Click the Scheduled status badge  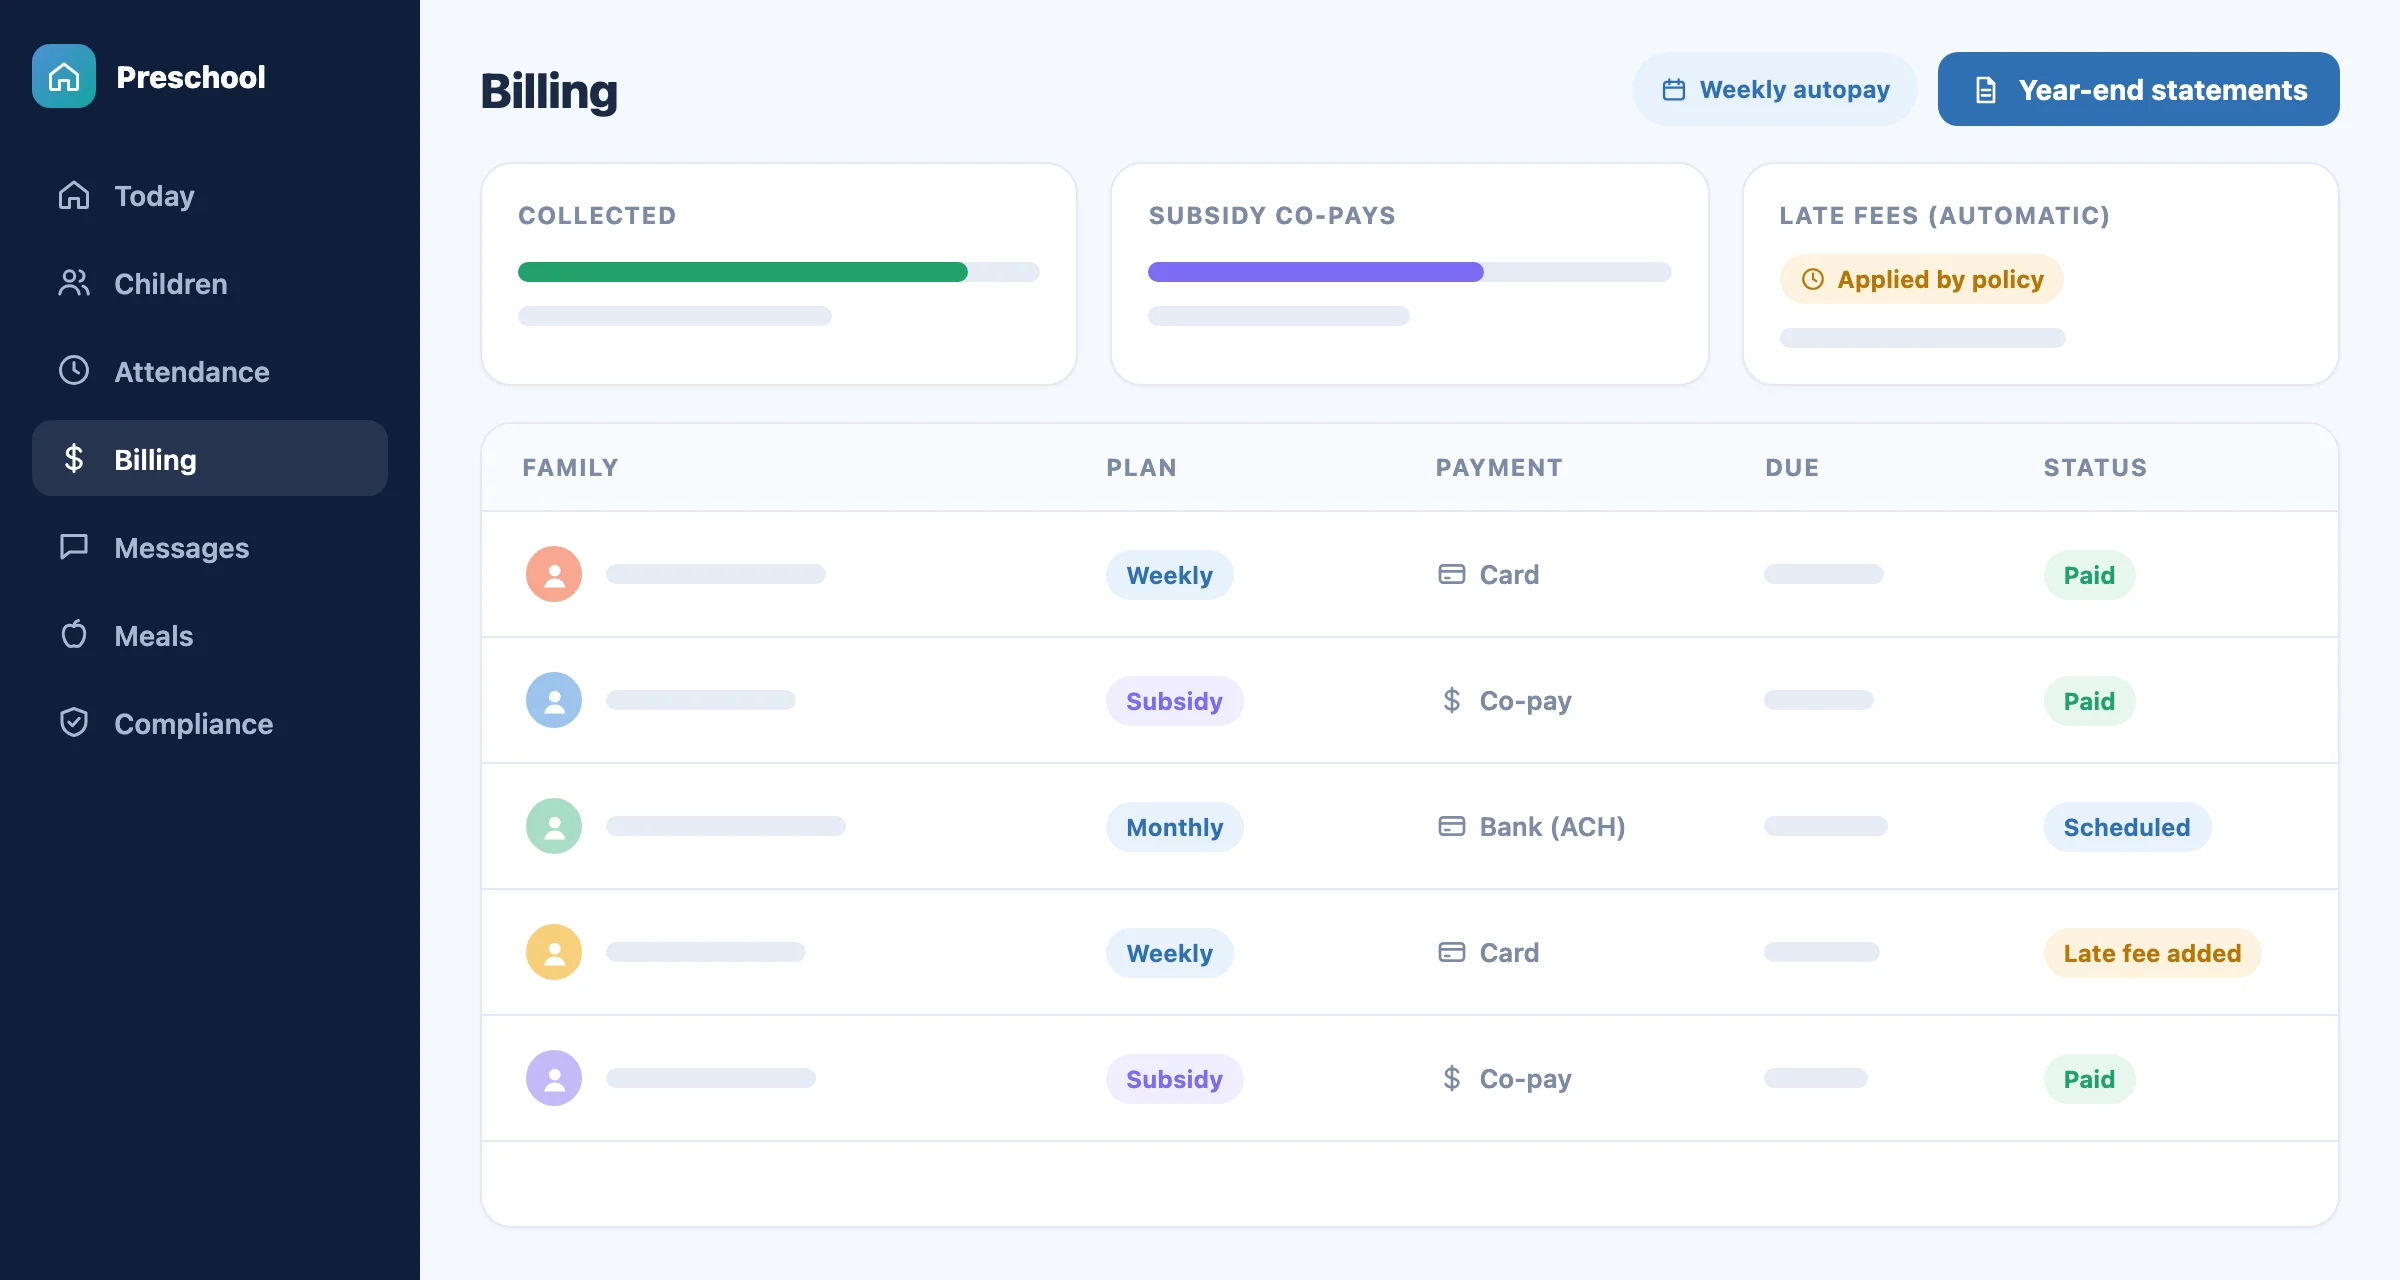tap(2127, 827)
